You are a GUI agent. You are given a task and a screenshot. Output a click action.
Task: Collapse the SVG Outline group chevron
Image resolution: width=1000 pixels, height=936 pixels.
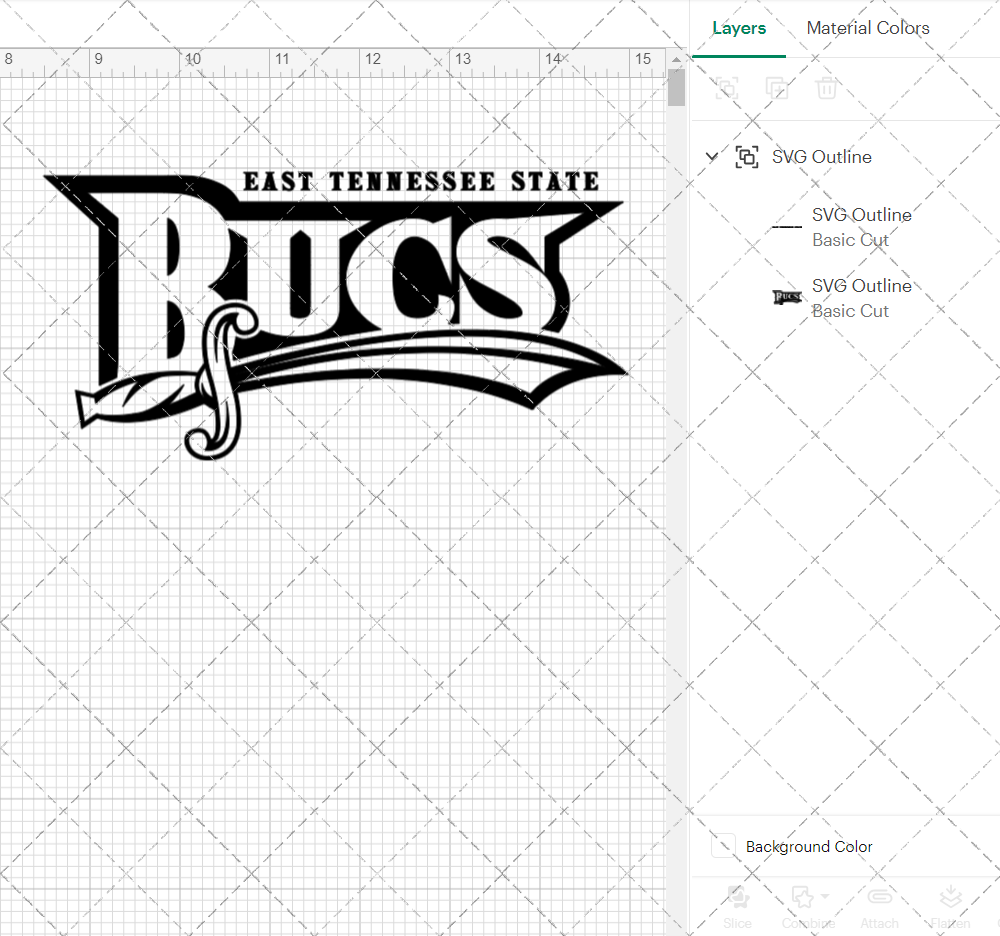712,156
